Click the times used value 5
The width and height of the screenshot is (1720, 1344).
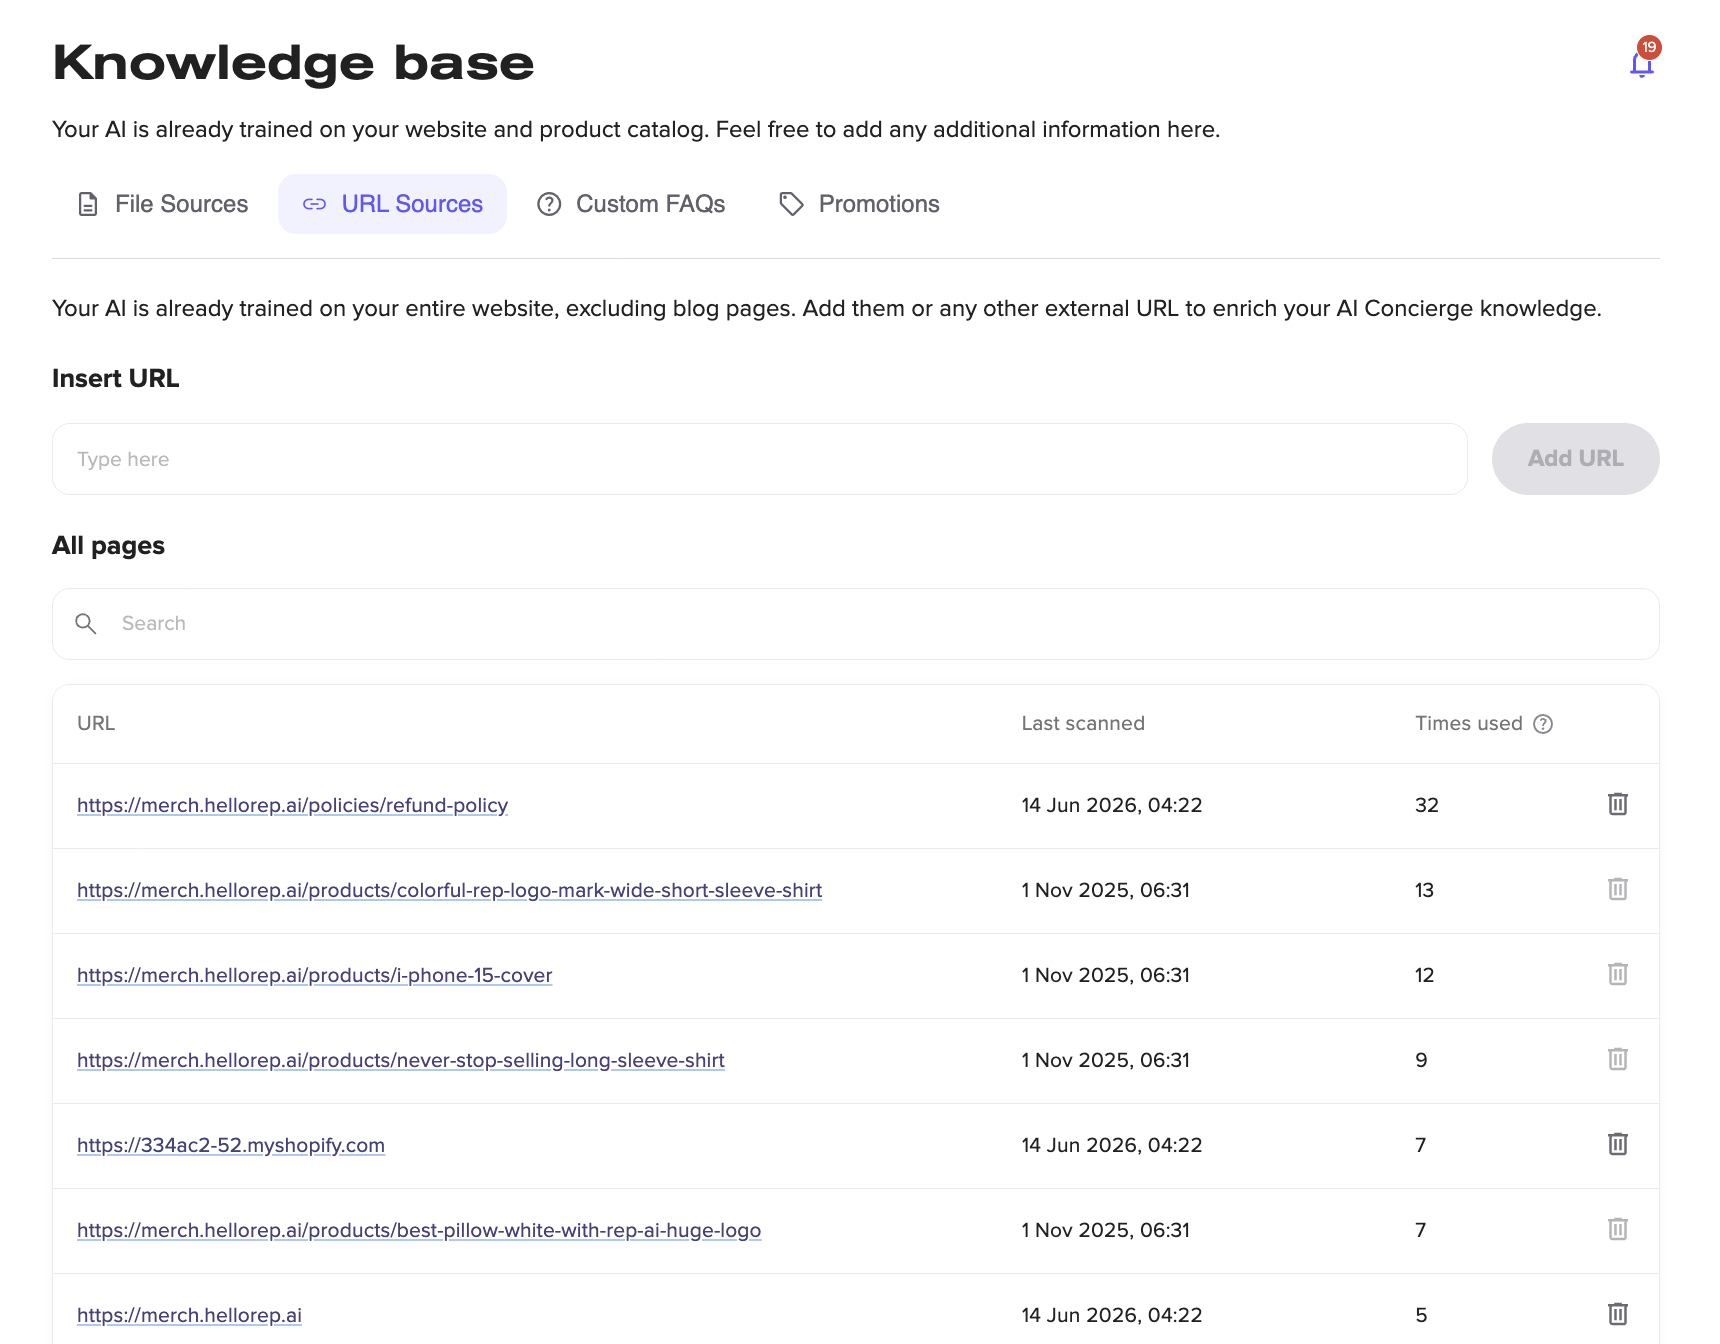tap(1421, 1316)
